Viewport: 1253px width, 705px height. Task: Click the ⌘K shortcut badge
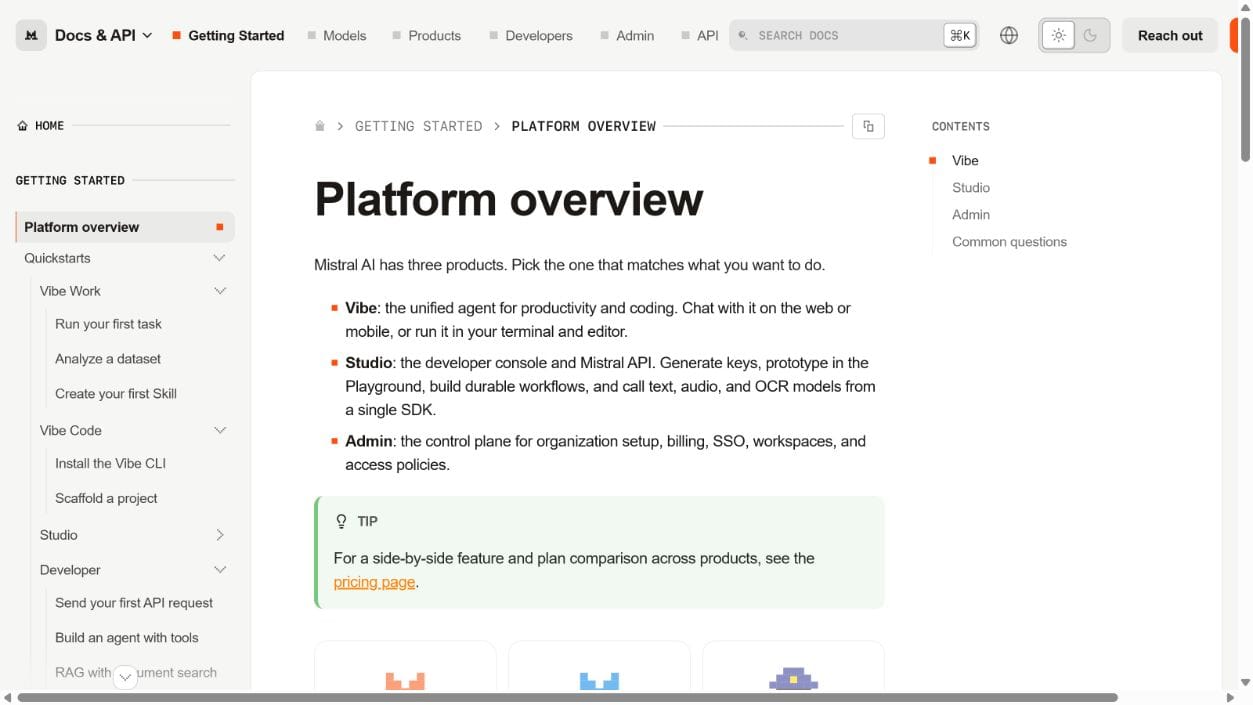pyautogui.click(x=960, y=35)
